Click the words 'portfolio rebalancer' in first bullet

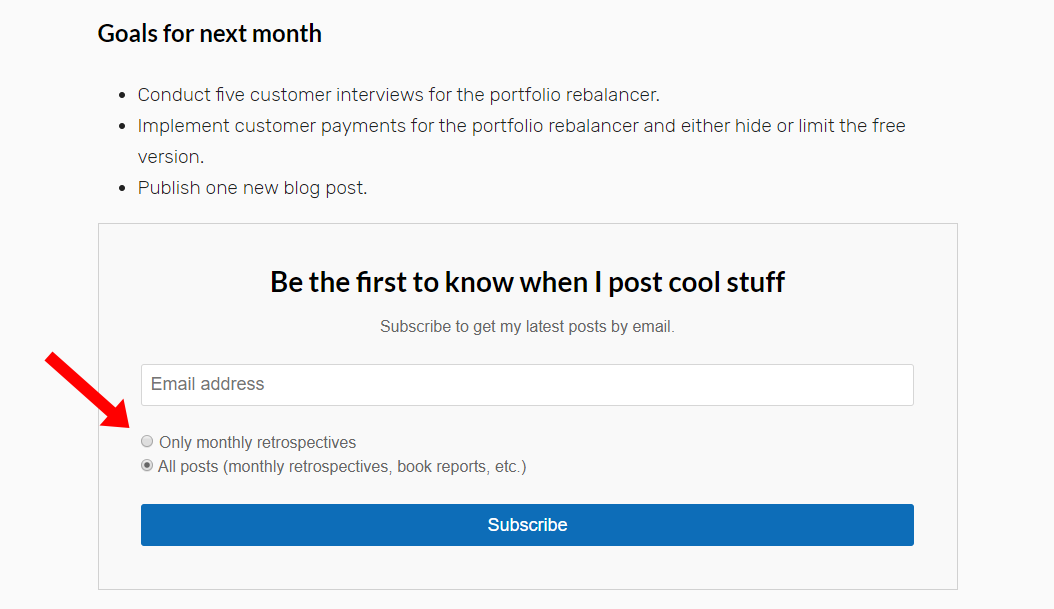click(573, 95)
